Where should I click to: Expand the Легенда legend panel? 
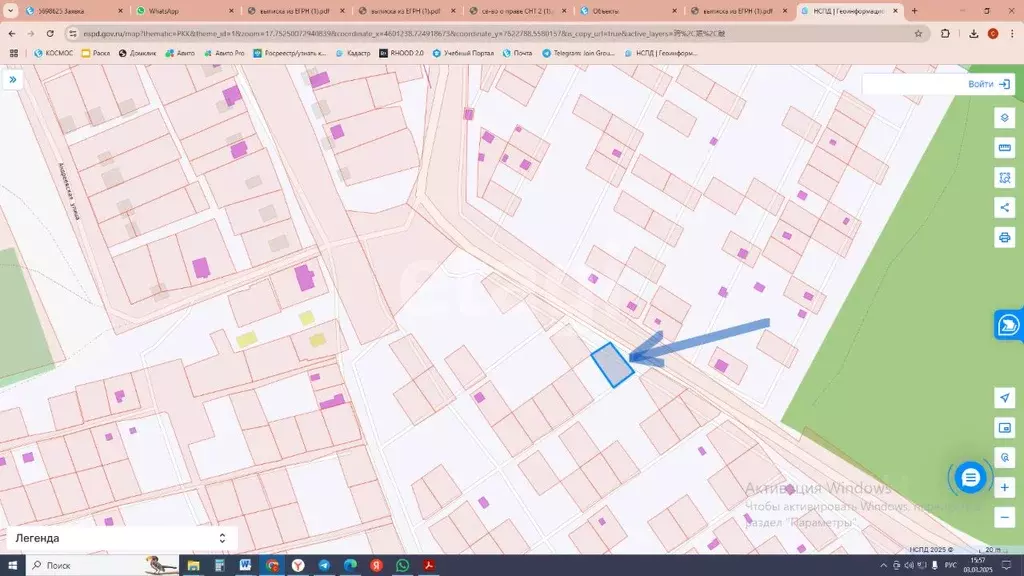tap(122, 538)
